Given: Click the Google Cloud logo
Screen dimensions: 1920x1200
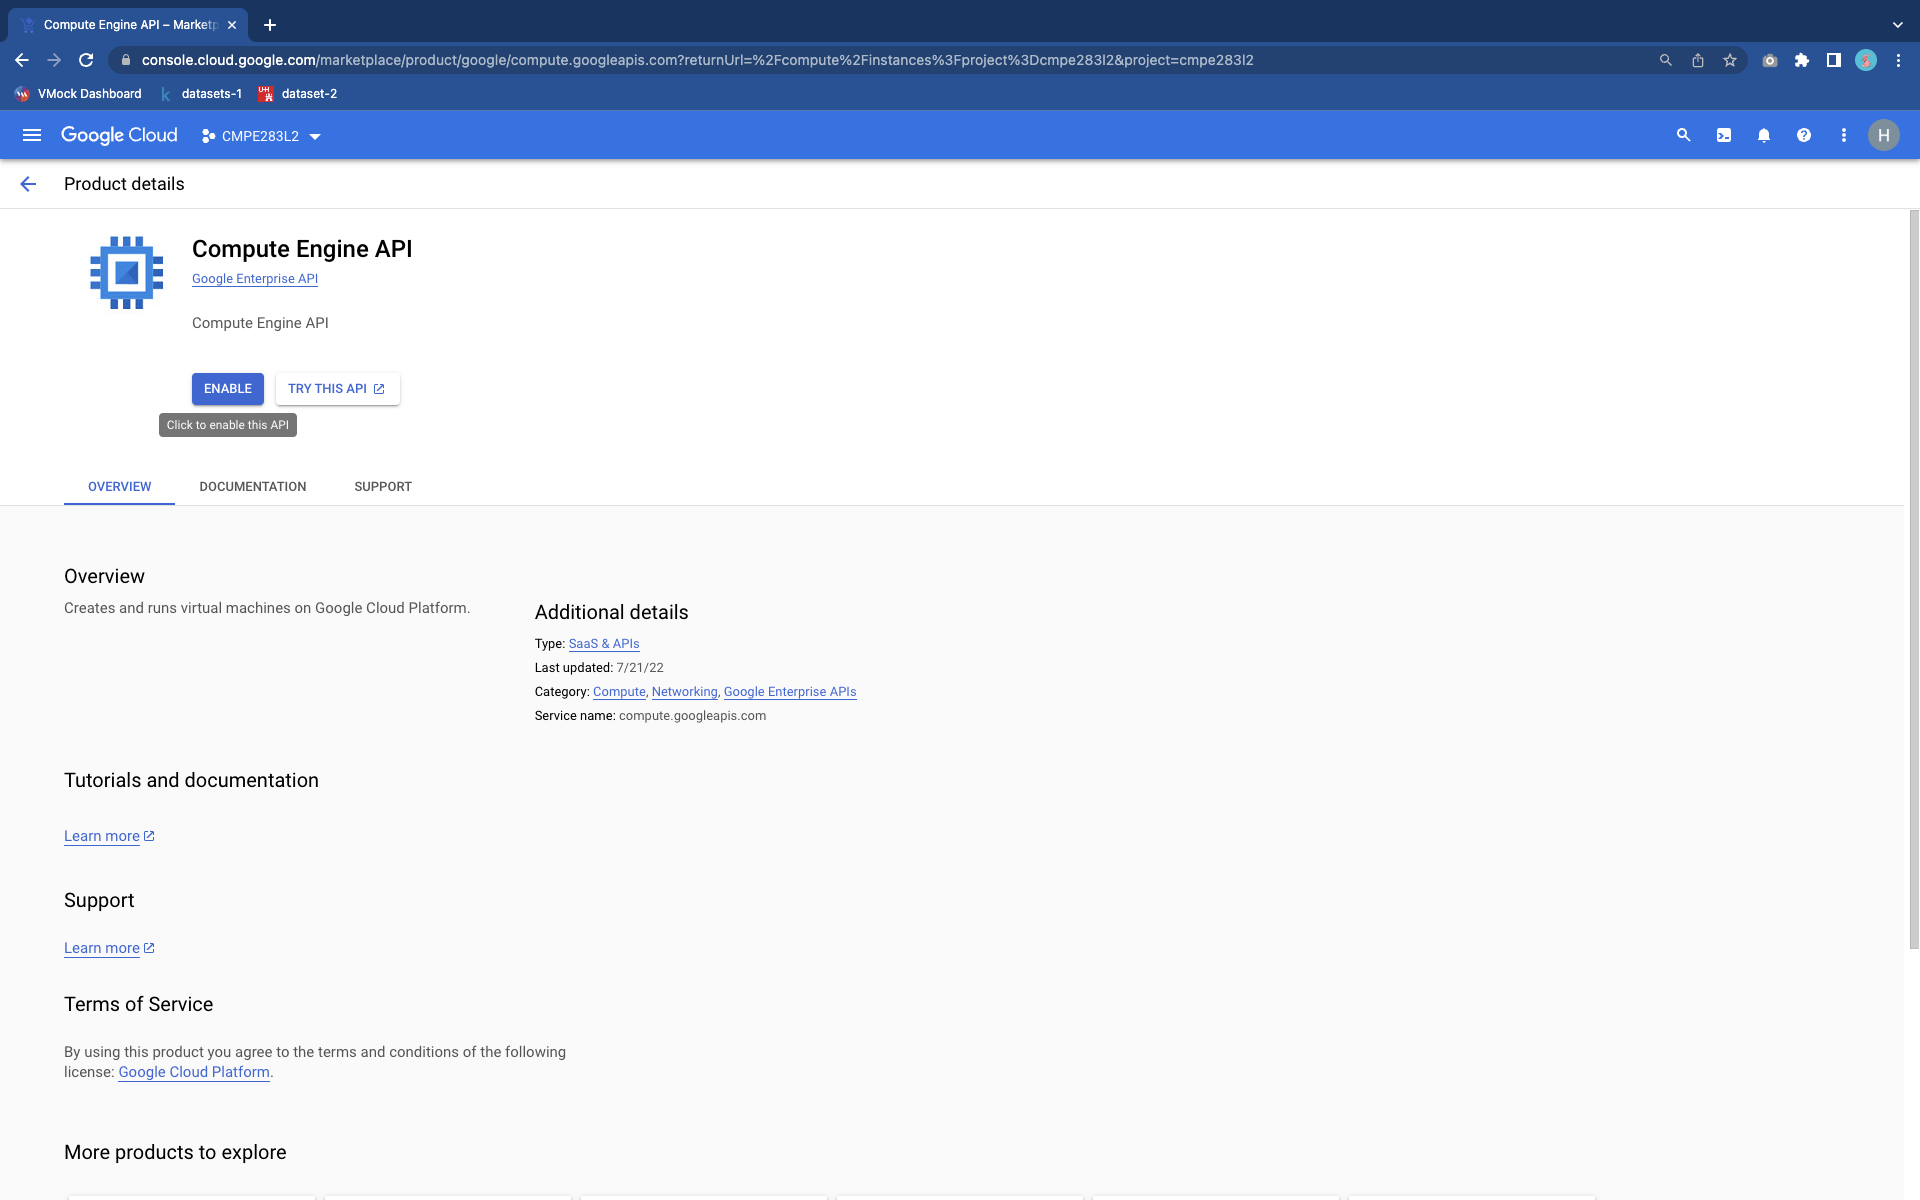Looking at the screenshot, I should [x=119, y=134].
